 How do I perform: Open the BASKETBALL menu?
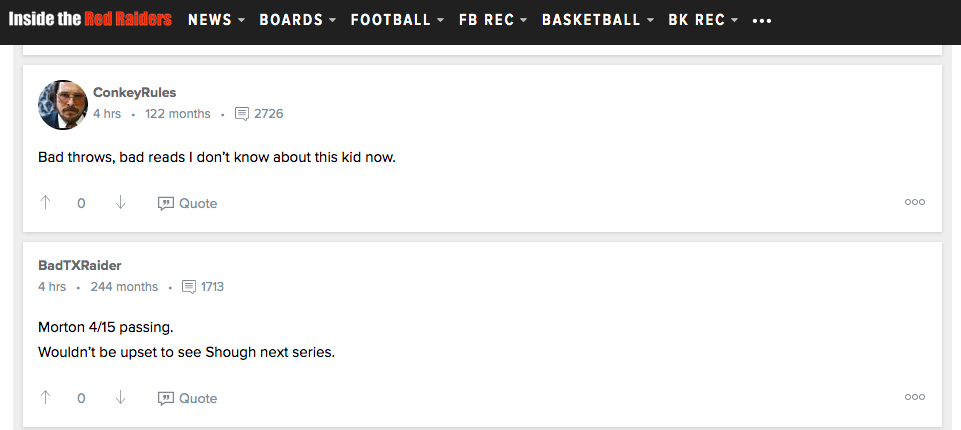[598, 20]
